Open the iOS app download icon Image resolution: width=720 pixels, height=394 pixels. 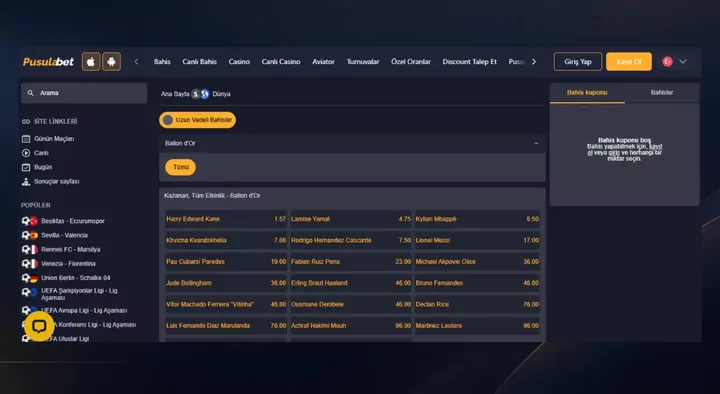91,62
